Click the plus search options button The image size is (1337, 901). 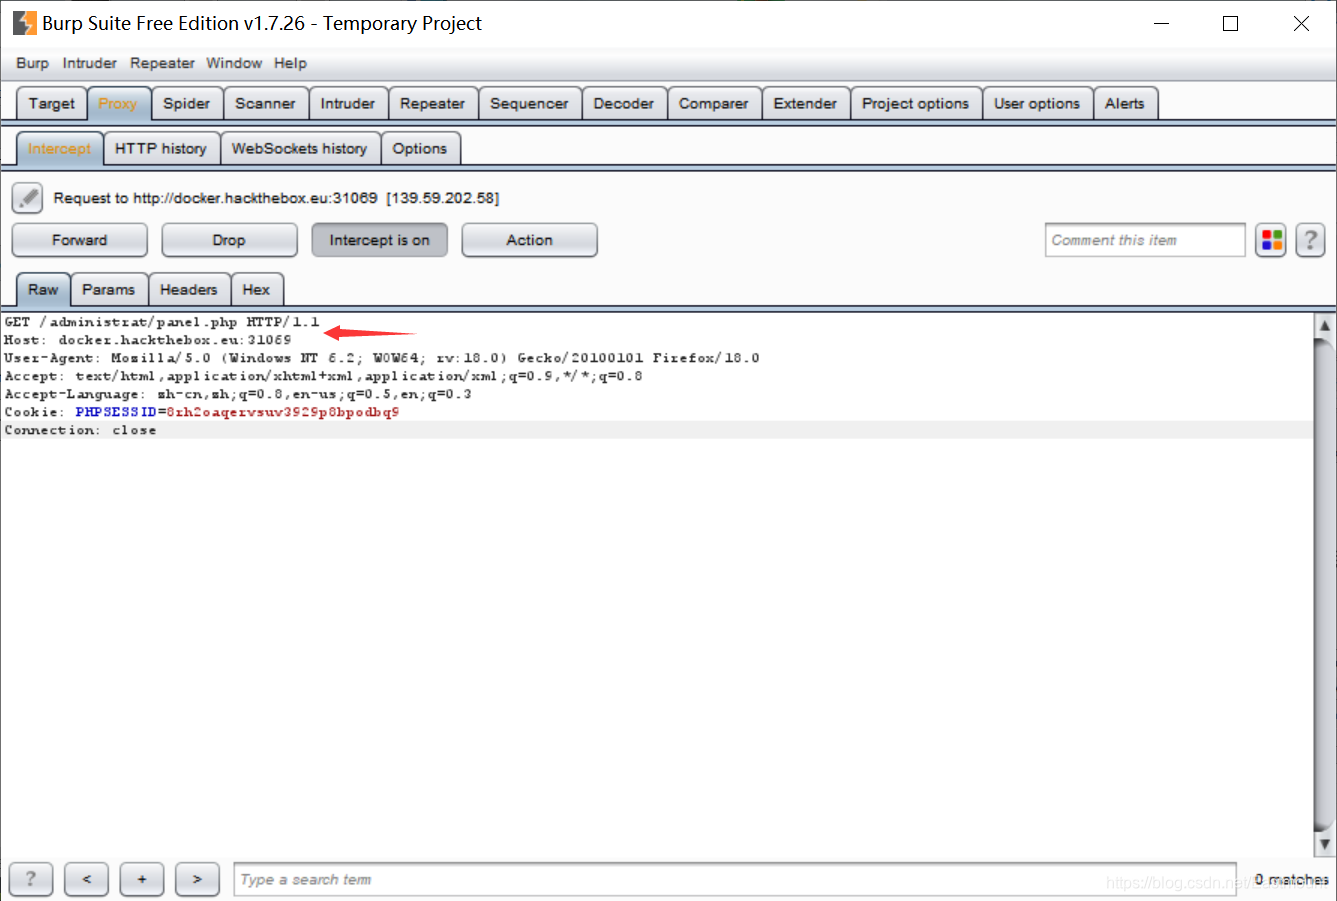coord(142,879)
